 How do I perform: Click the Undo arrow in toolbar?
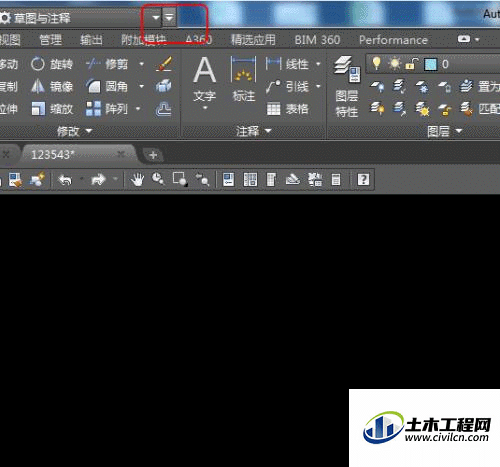point(65,180)
